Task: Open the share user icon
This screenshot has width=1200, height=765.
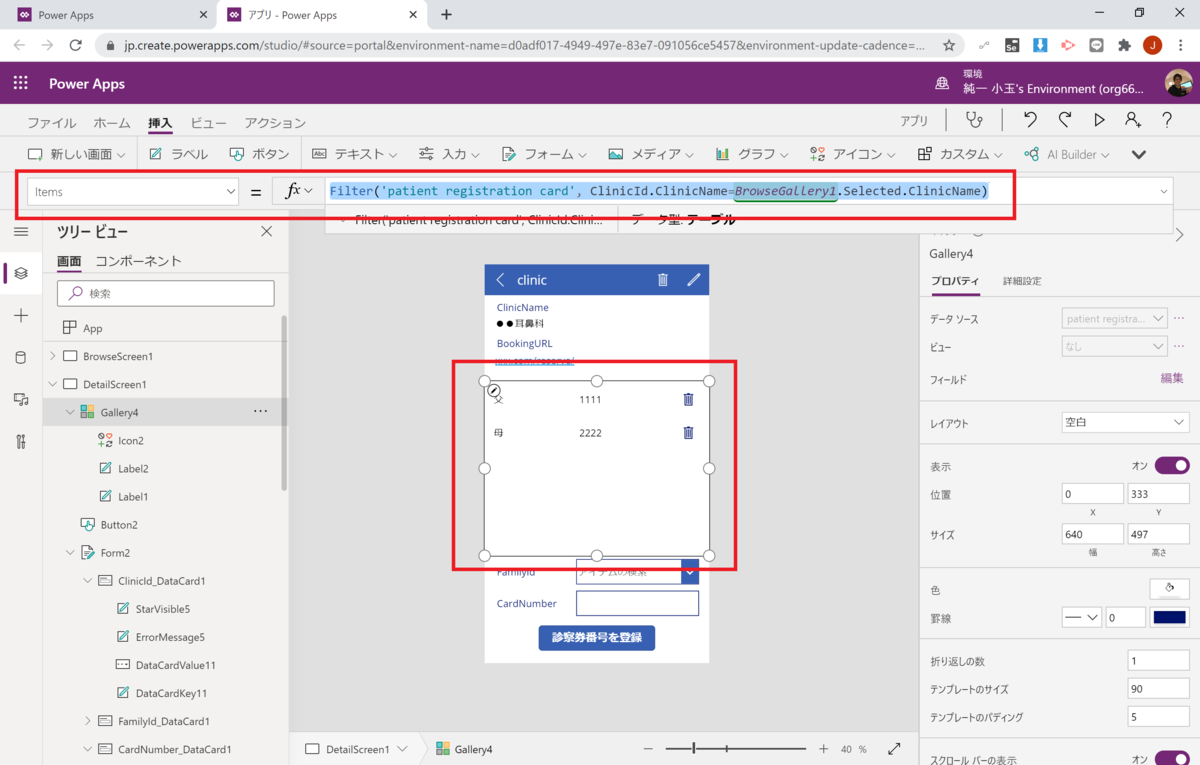Action: click(x=1133, y=120)
